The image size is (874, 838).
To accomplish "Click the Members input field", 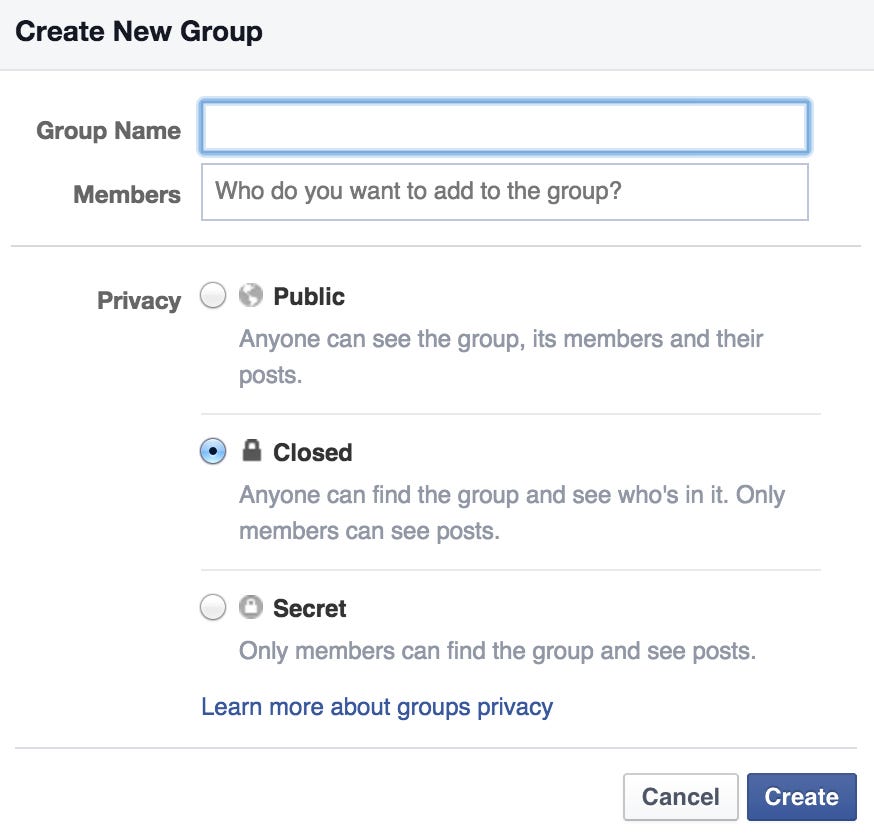I will tap(505, 192).
